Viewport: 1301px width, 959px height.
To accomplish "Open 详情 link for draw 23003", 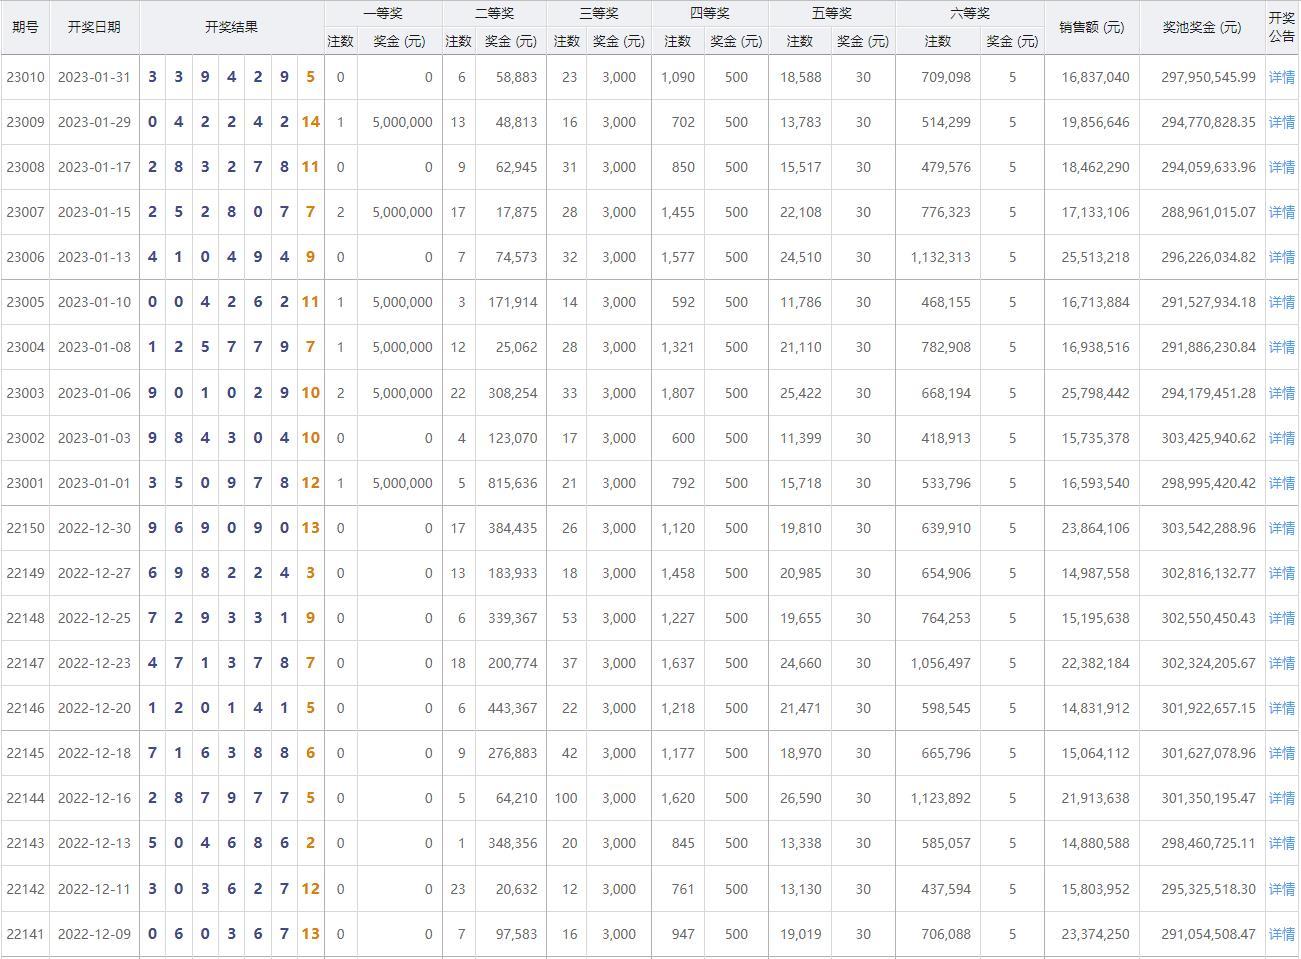I will [1281, 393].
